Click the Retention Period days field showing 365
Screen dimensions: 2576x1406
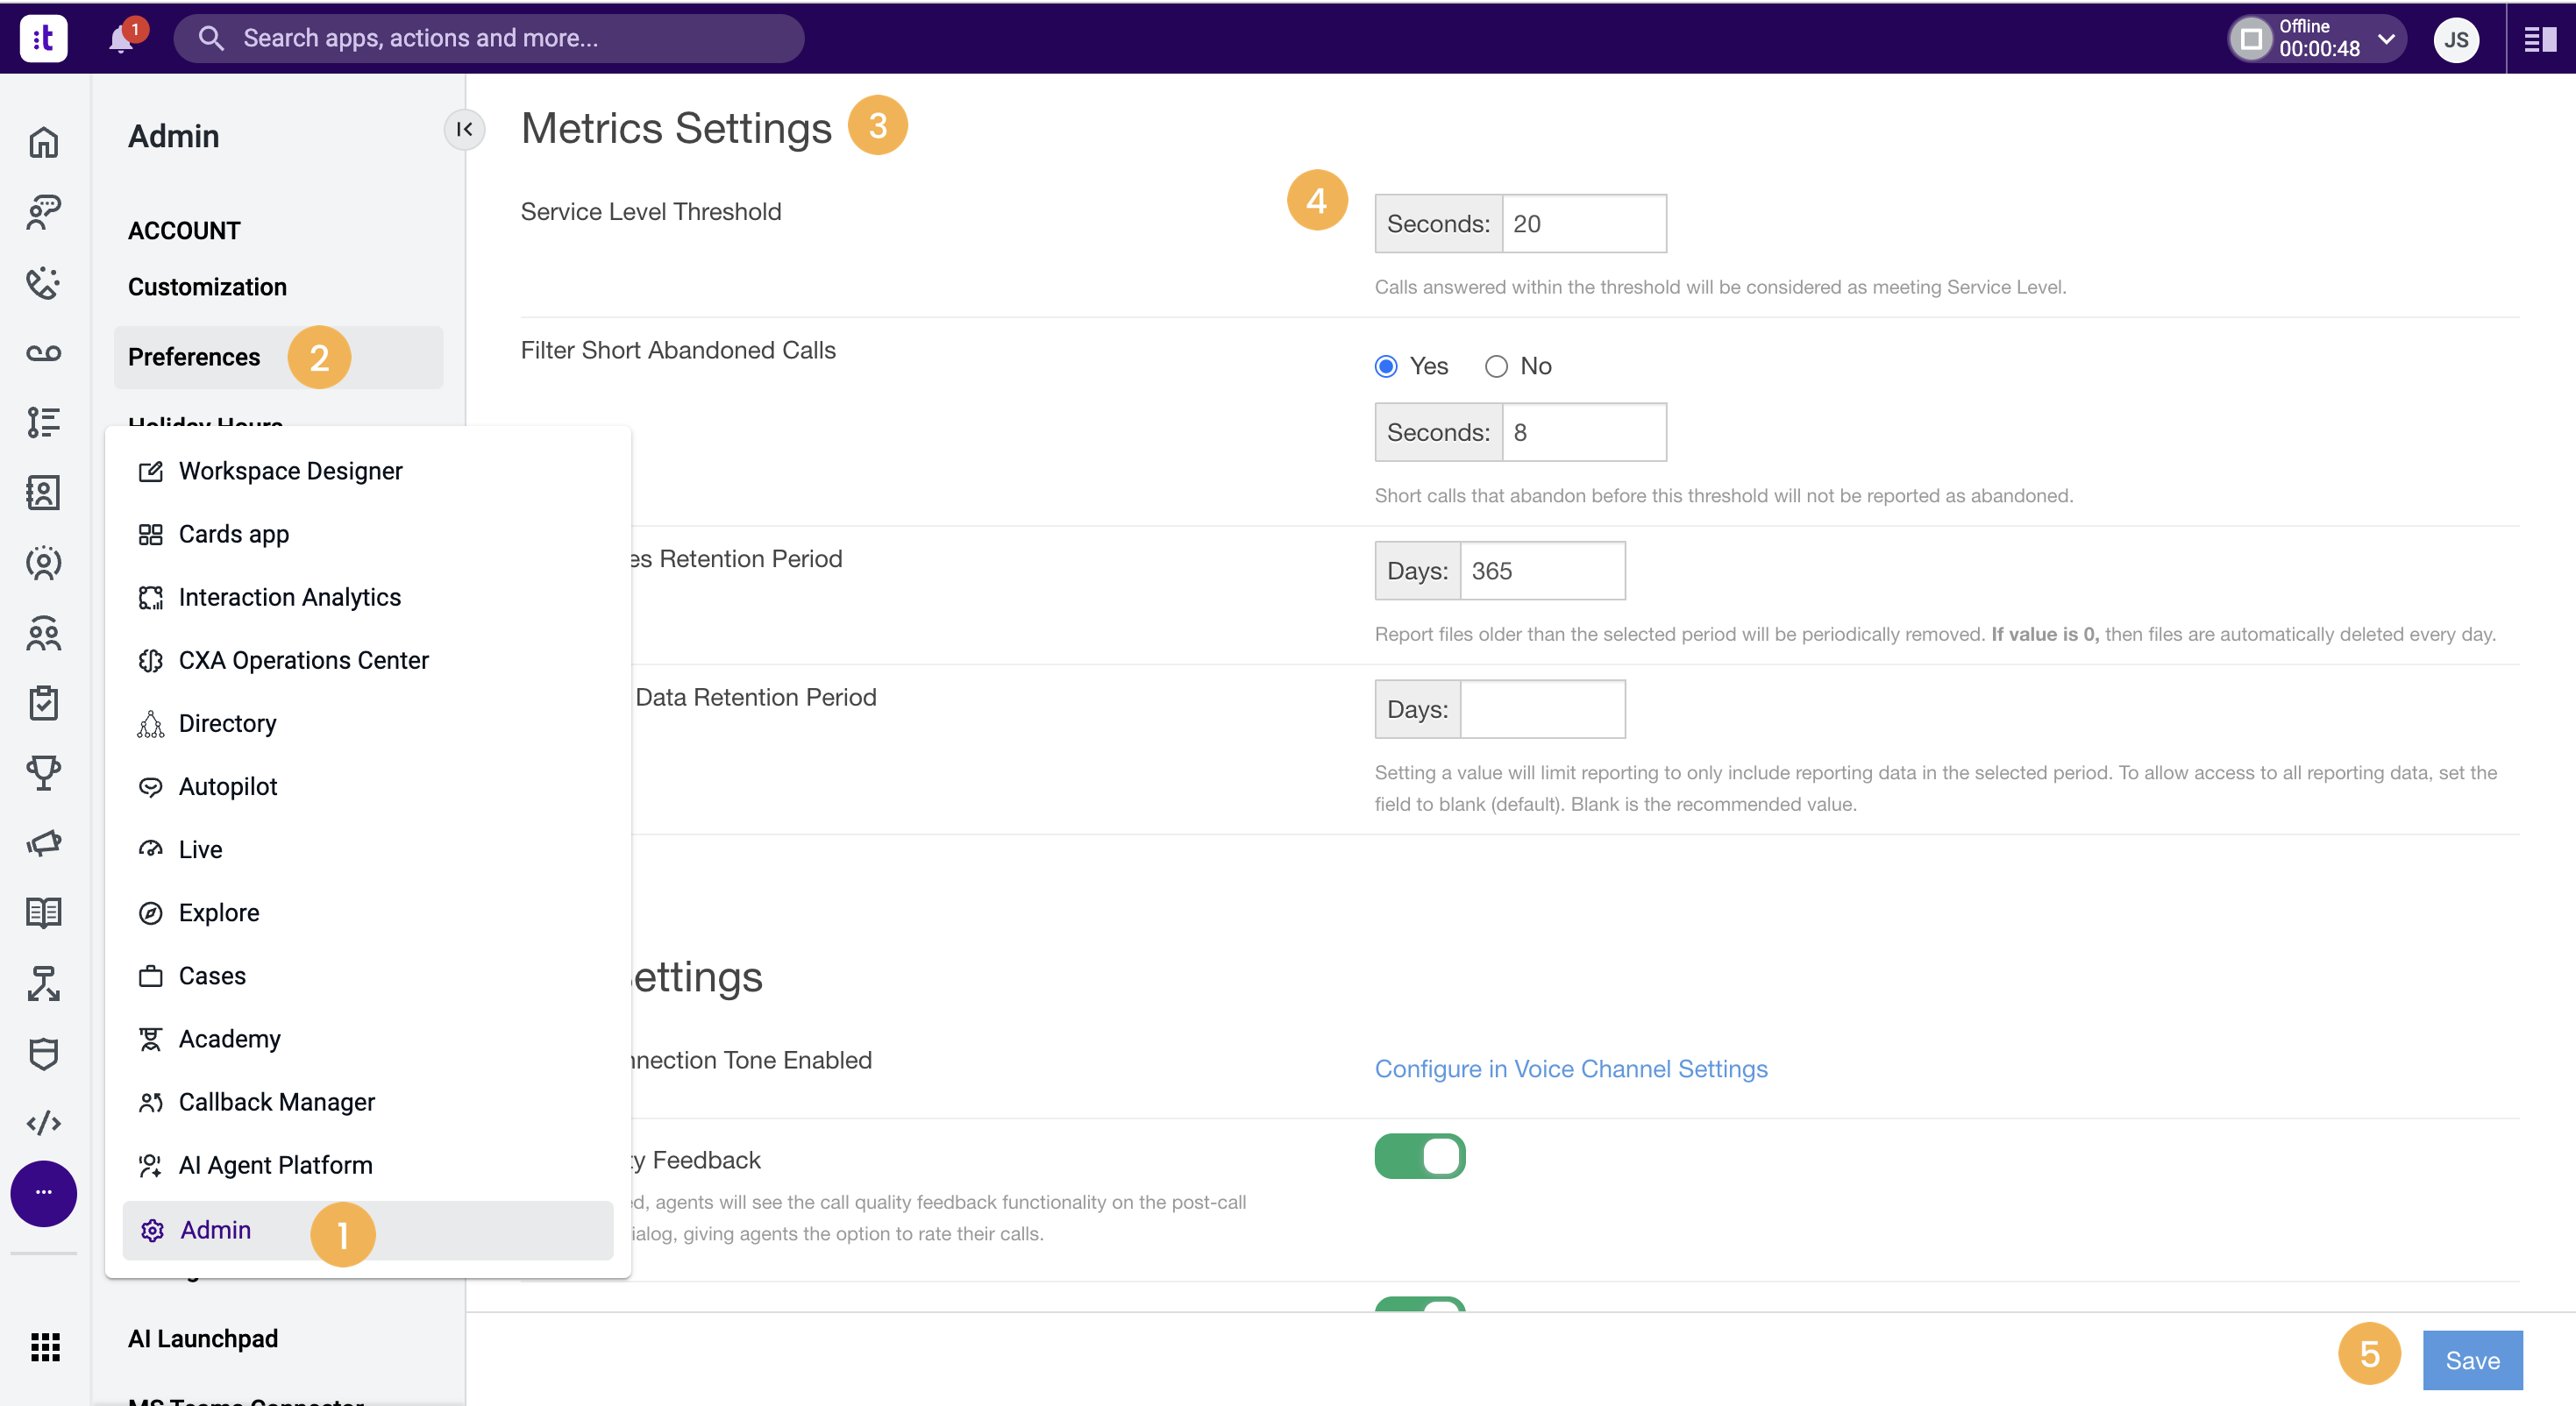coord(1542,571)
